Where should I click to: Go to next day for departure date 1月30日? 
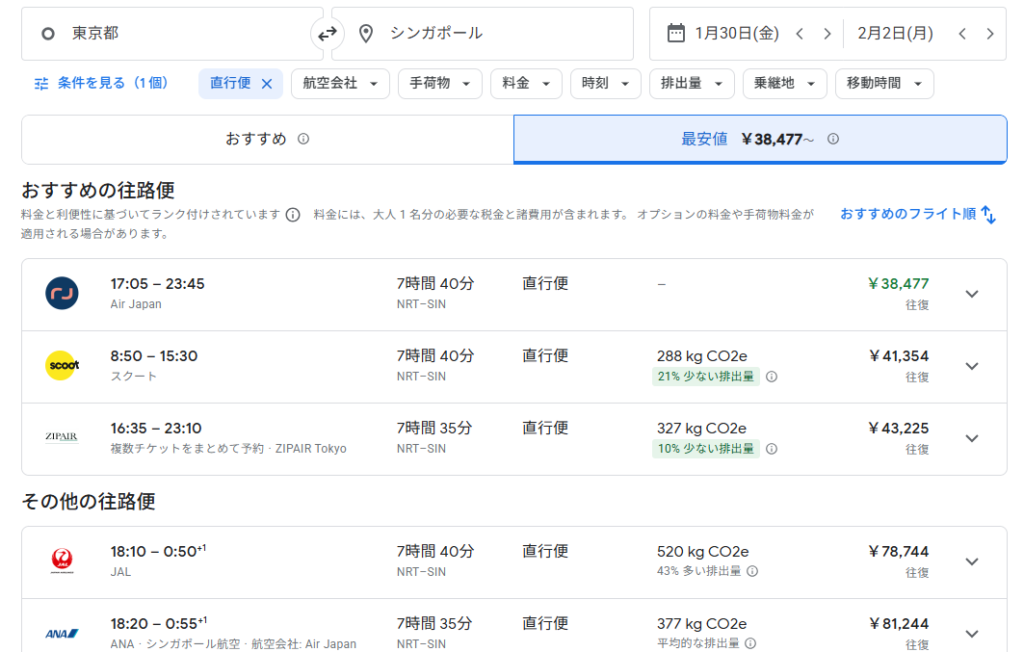click(x=827, y=34)
